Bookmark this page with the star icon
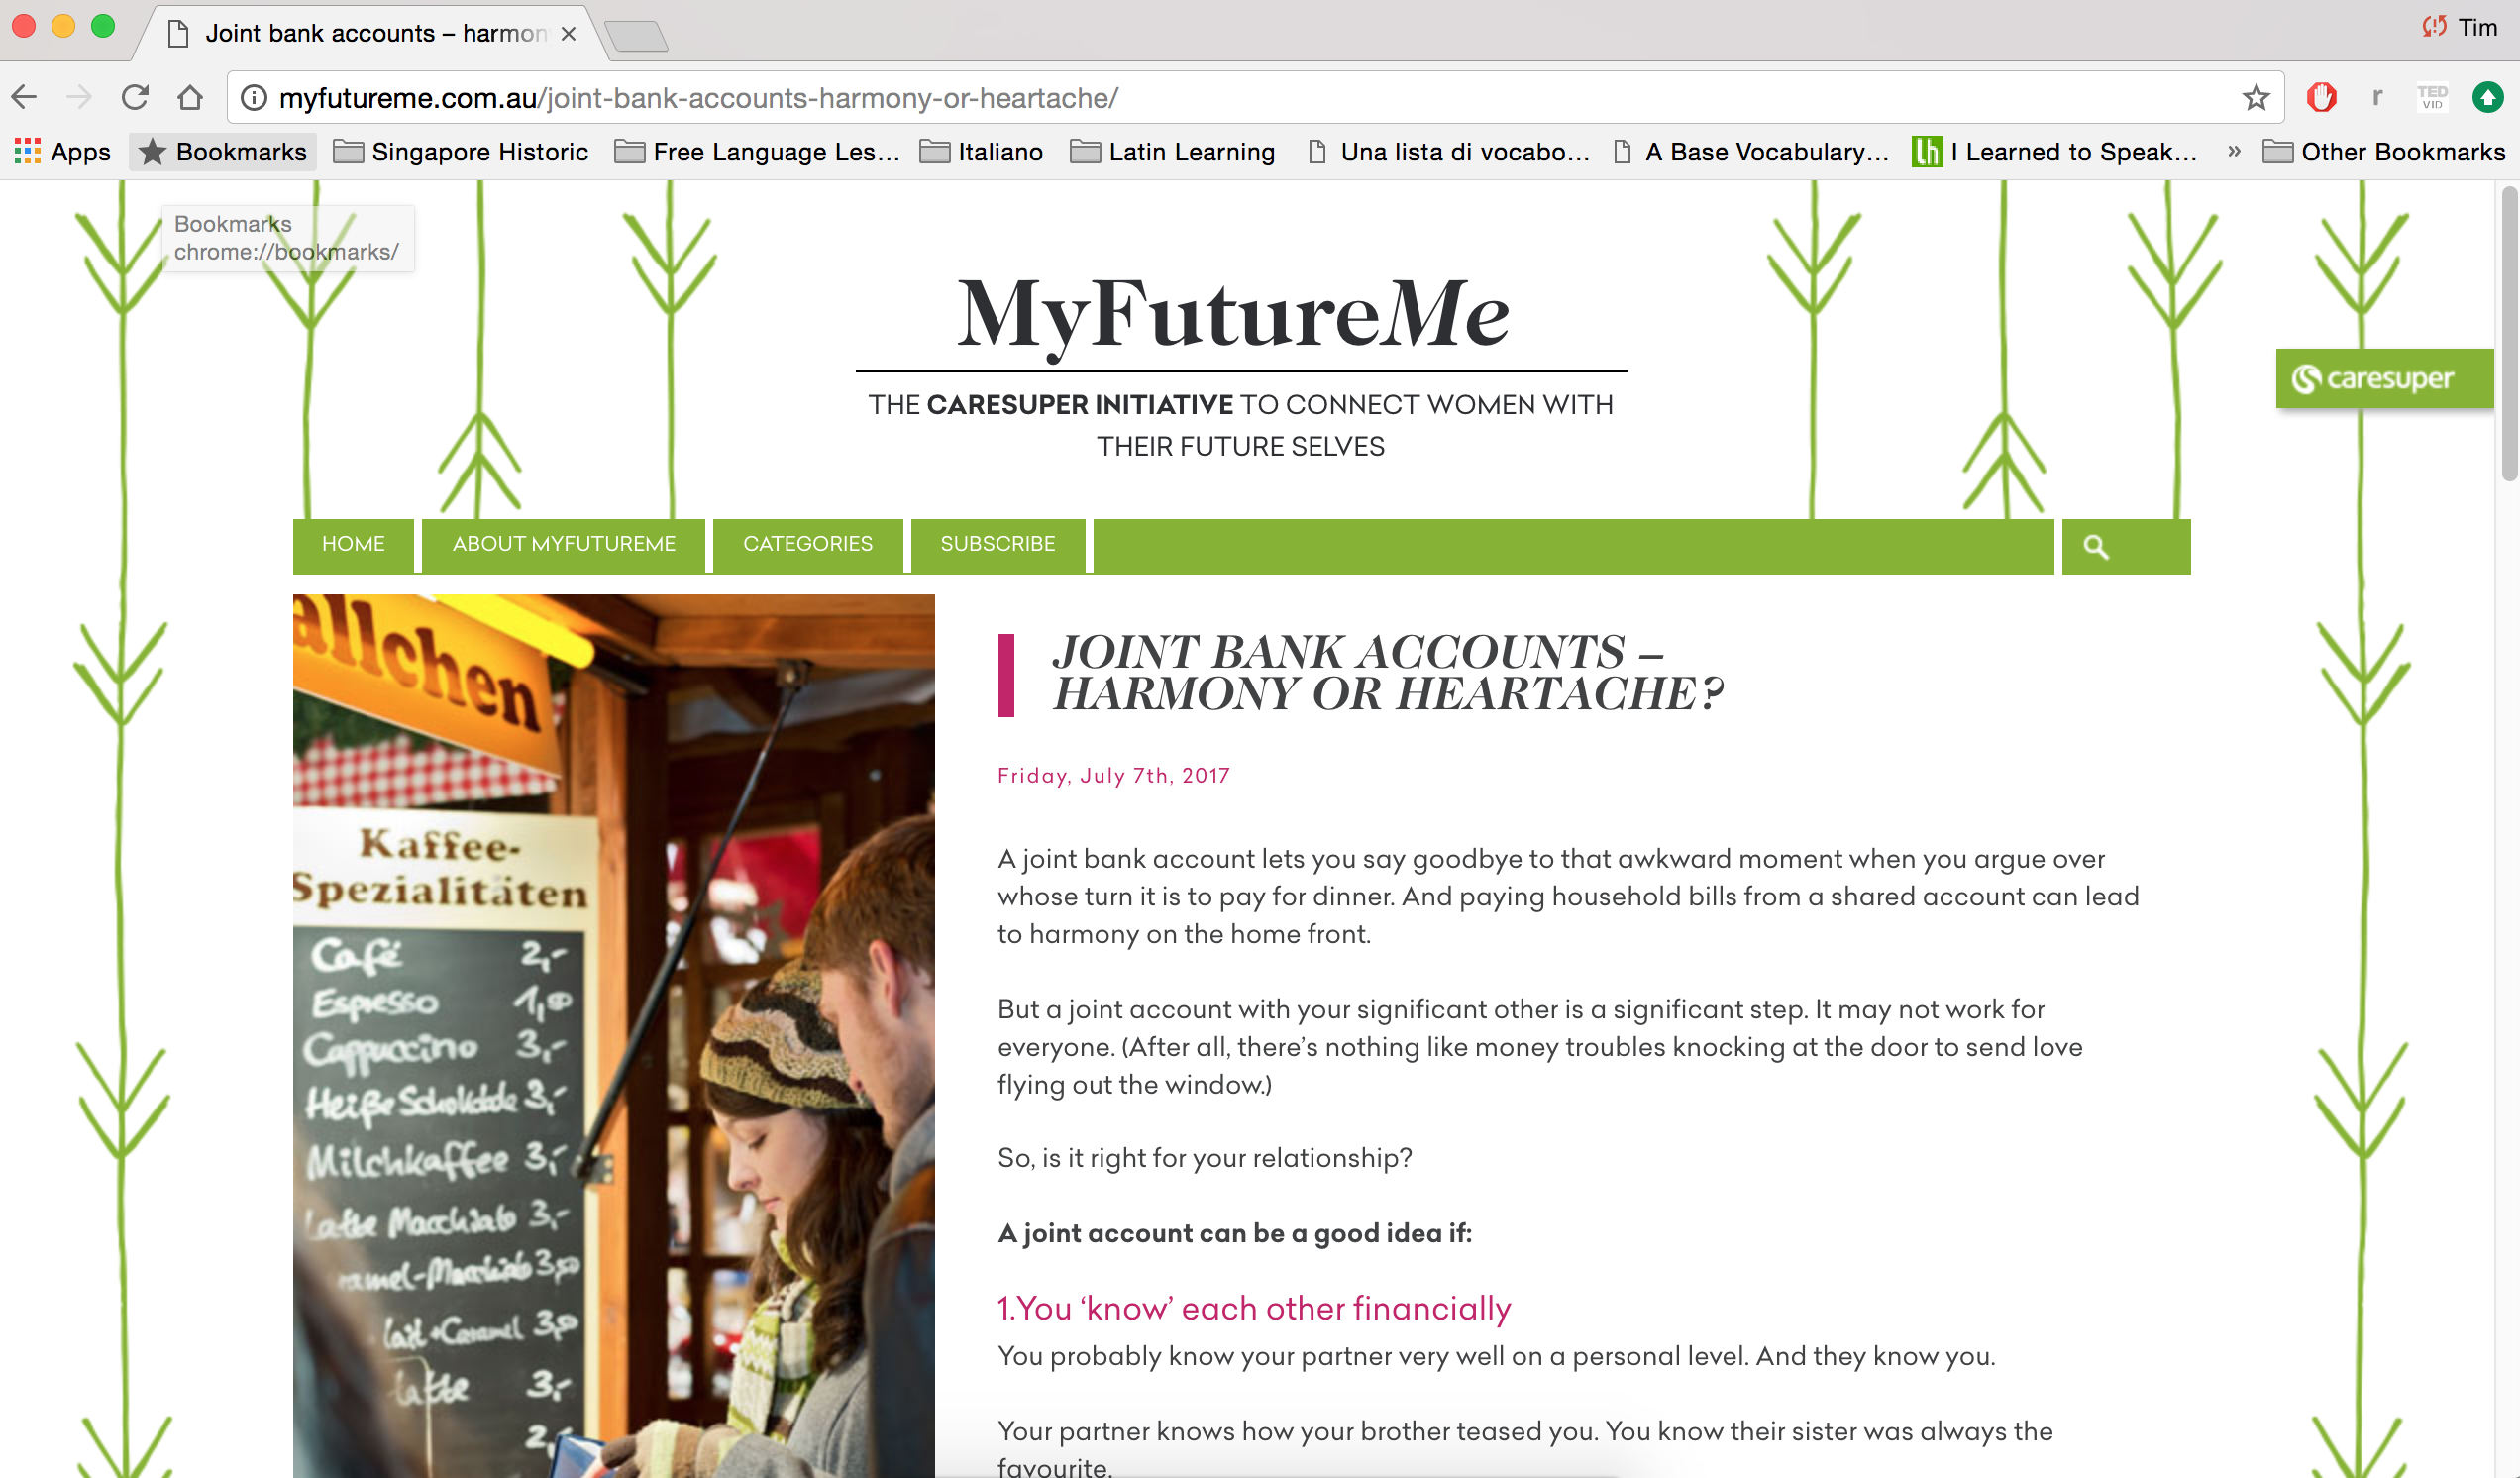The width and height of the screenshot is (2520, 1478). [2255, 97]
